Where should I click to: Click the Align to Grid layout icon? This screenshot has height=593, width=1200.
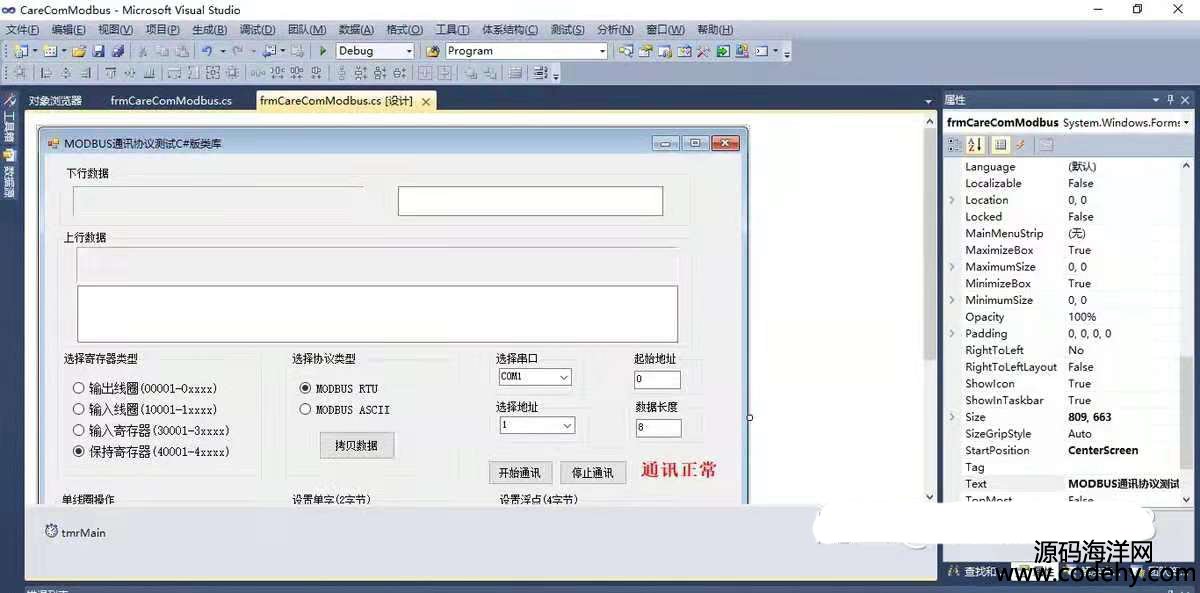point(20,72)
